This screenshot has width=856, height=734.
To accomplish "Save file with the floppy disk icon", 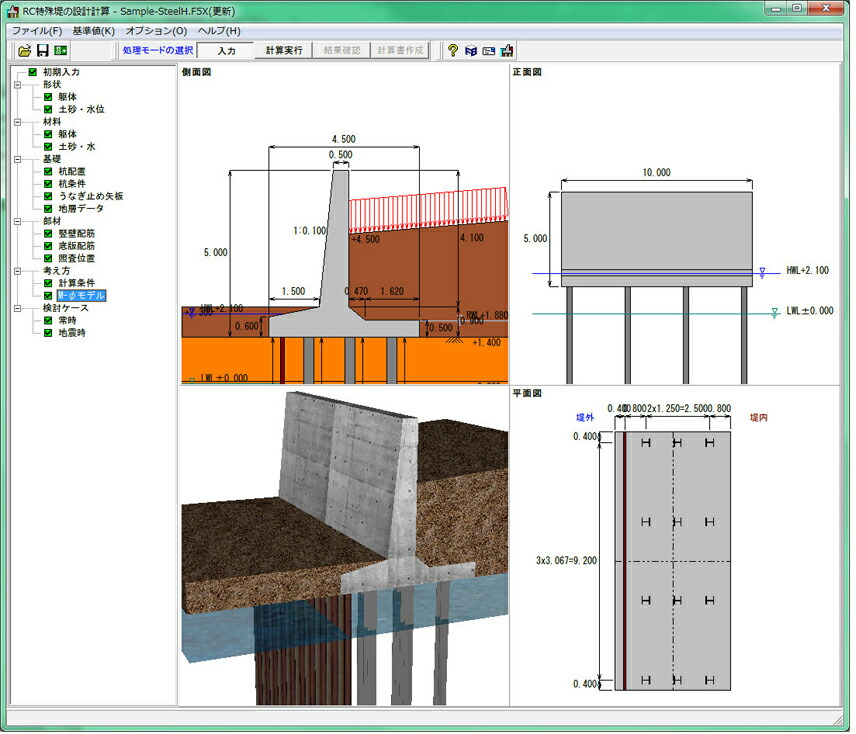I will (x=43, y=51).
